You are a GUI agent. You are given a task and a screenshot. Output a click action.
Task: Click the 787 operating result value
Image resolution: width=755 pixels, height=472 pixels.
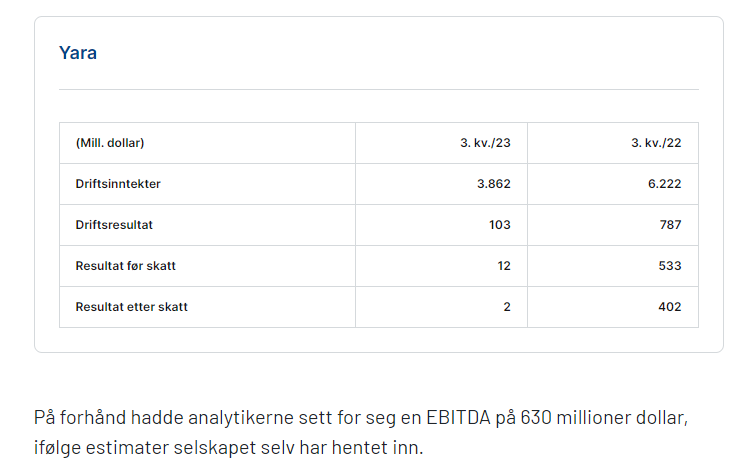pos(670,225)
